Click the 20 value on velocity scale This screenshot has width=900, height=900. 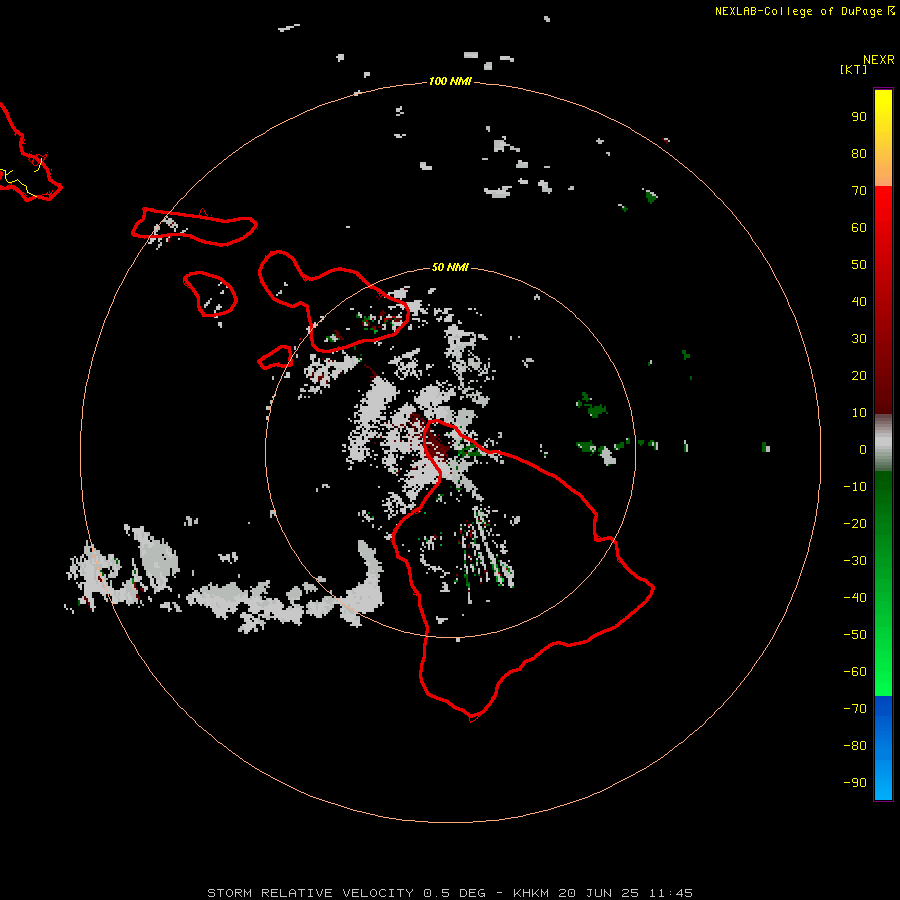coord(859,376)
